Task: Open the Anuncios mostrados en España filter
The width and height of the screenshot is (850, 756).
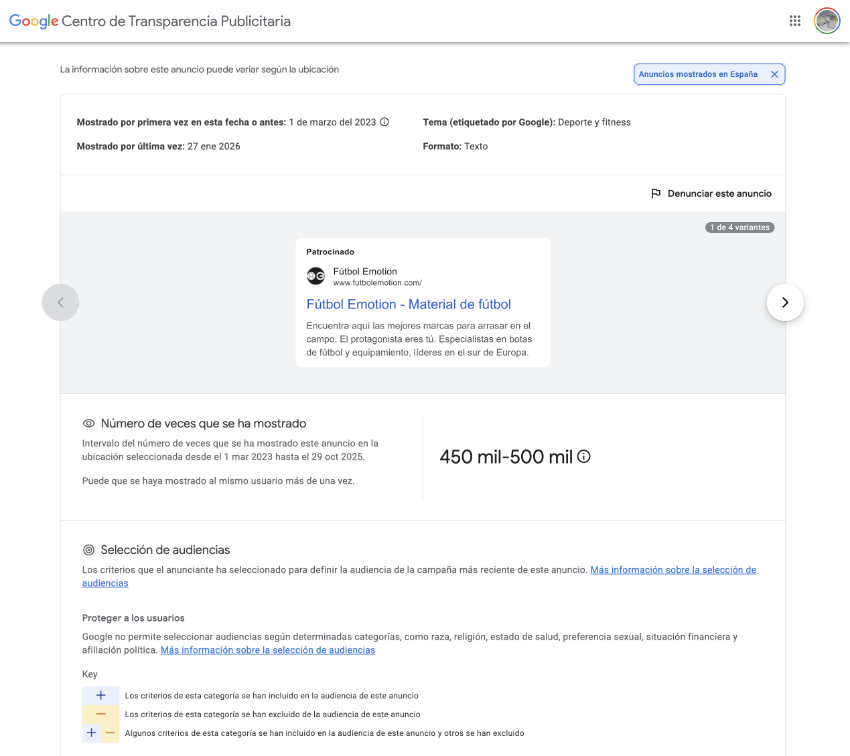Action: click(x=698, y=74)
